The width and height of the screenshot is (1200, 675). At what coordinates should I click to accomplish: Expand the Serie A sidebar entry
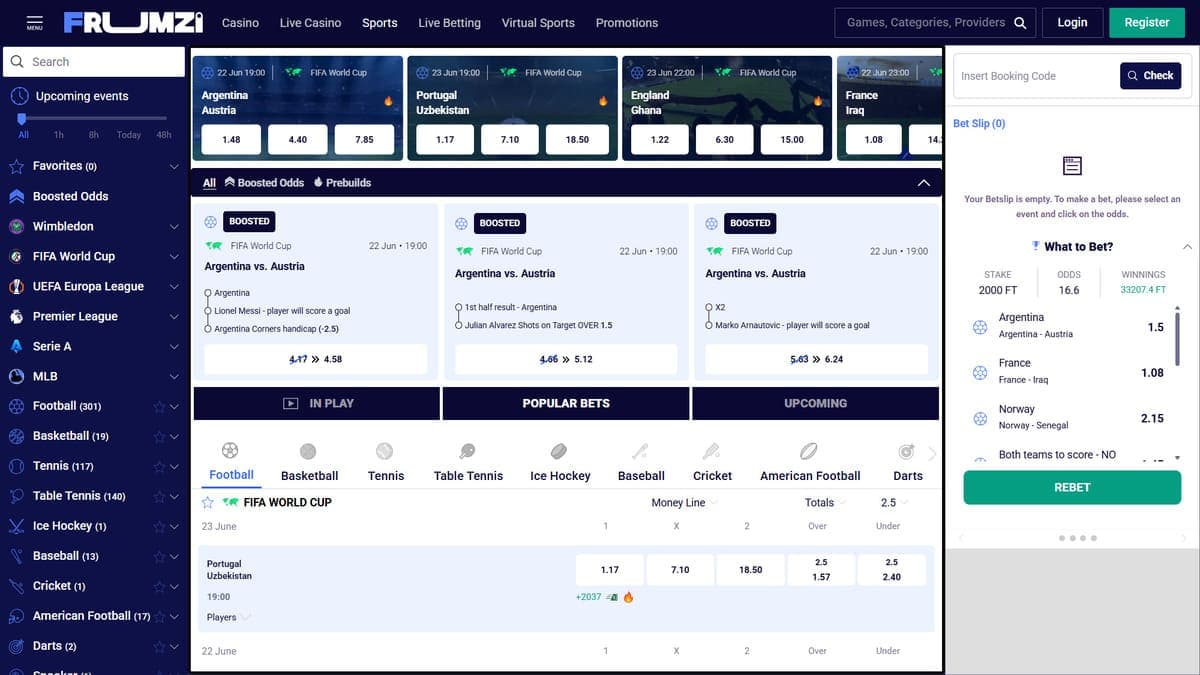(x=174, y=346)
